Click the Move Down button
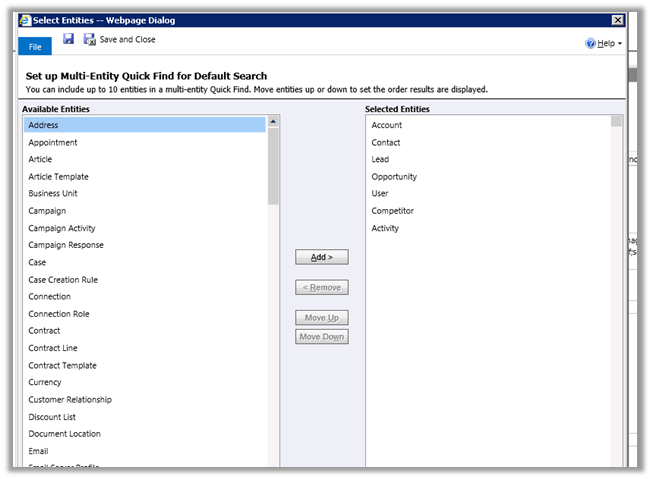The height and width of the screenshot is (479, 650). tap(322, 337)
